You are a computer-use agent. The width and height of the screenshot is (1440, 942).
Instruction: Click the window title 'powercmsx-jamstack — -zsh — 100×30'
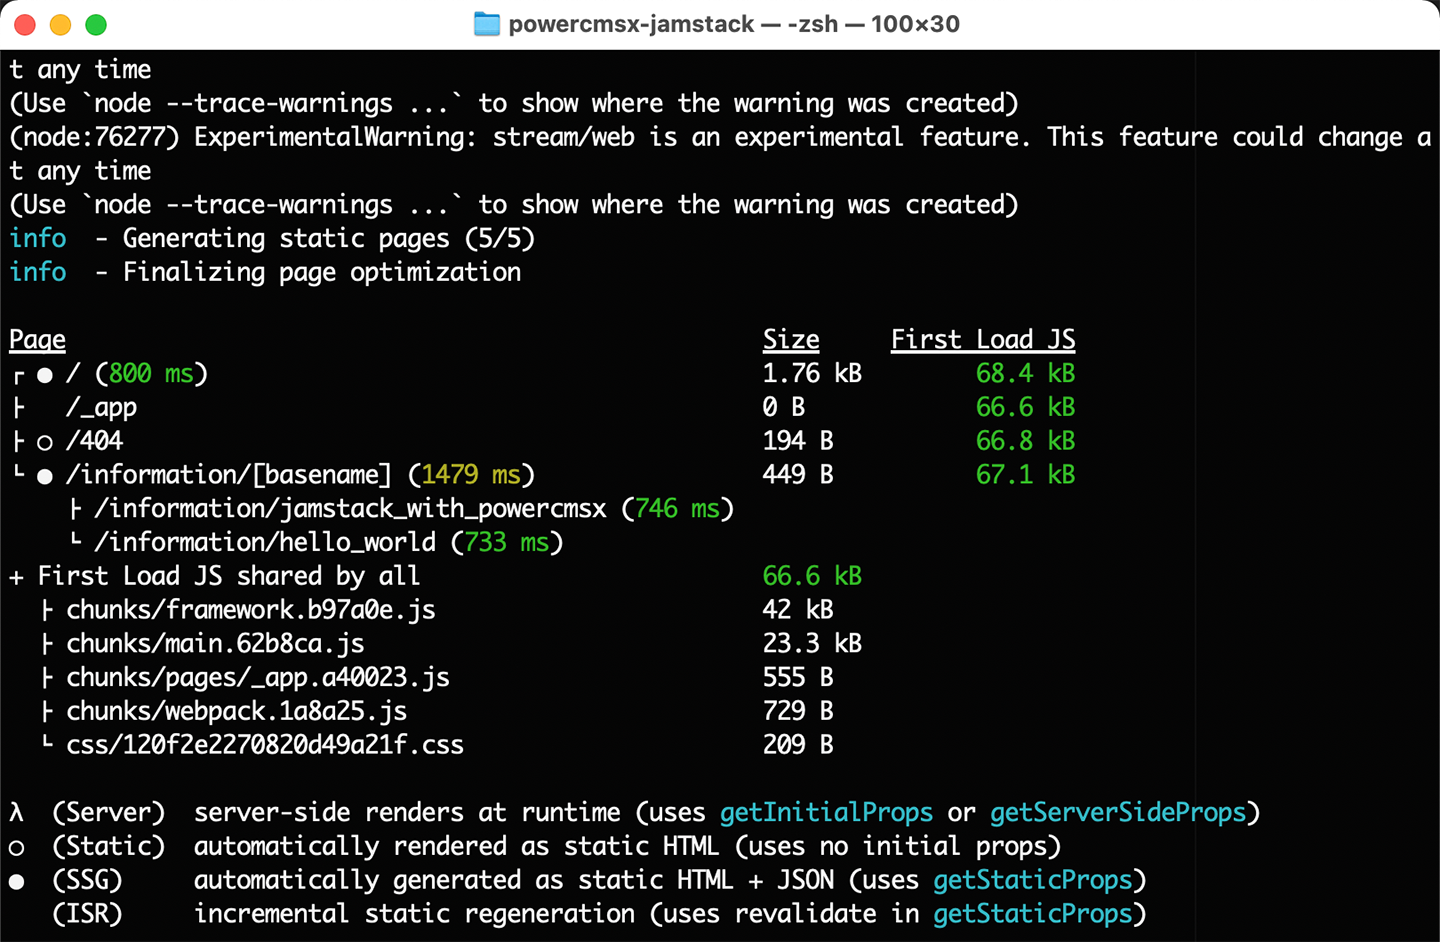734,24
